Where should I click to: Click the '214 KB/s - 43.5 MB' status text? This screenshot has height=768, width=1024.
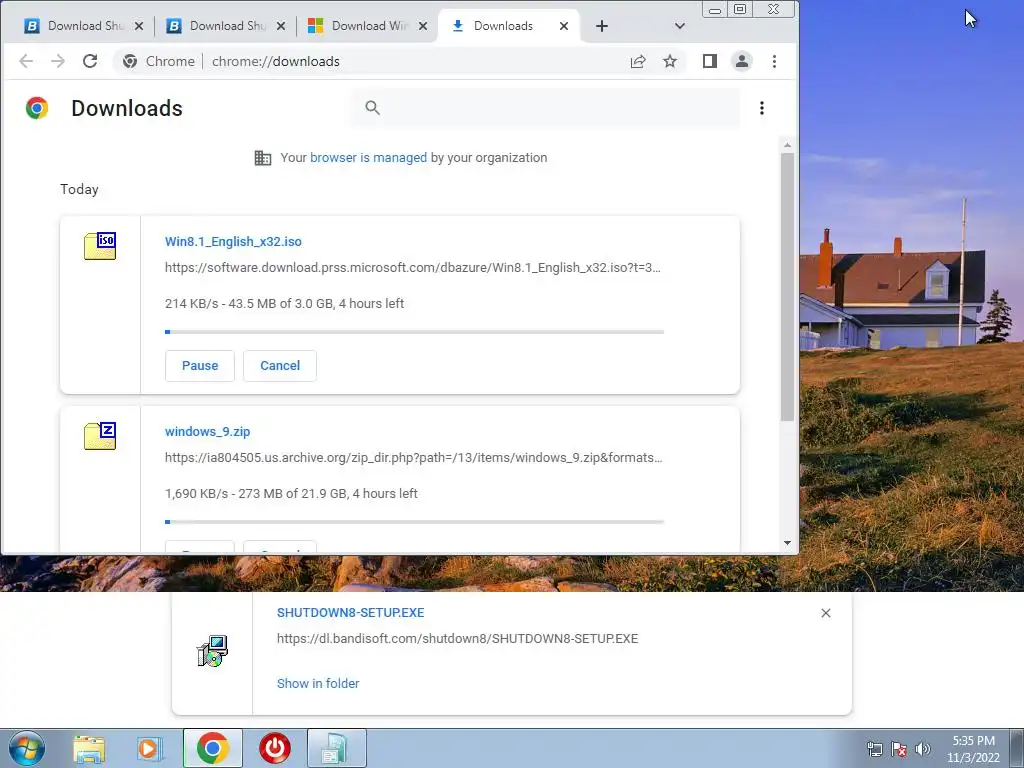[x=284, y=304]
